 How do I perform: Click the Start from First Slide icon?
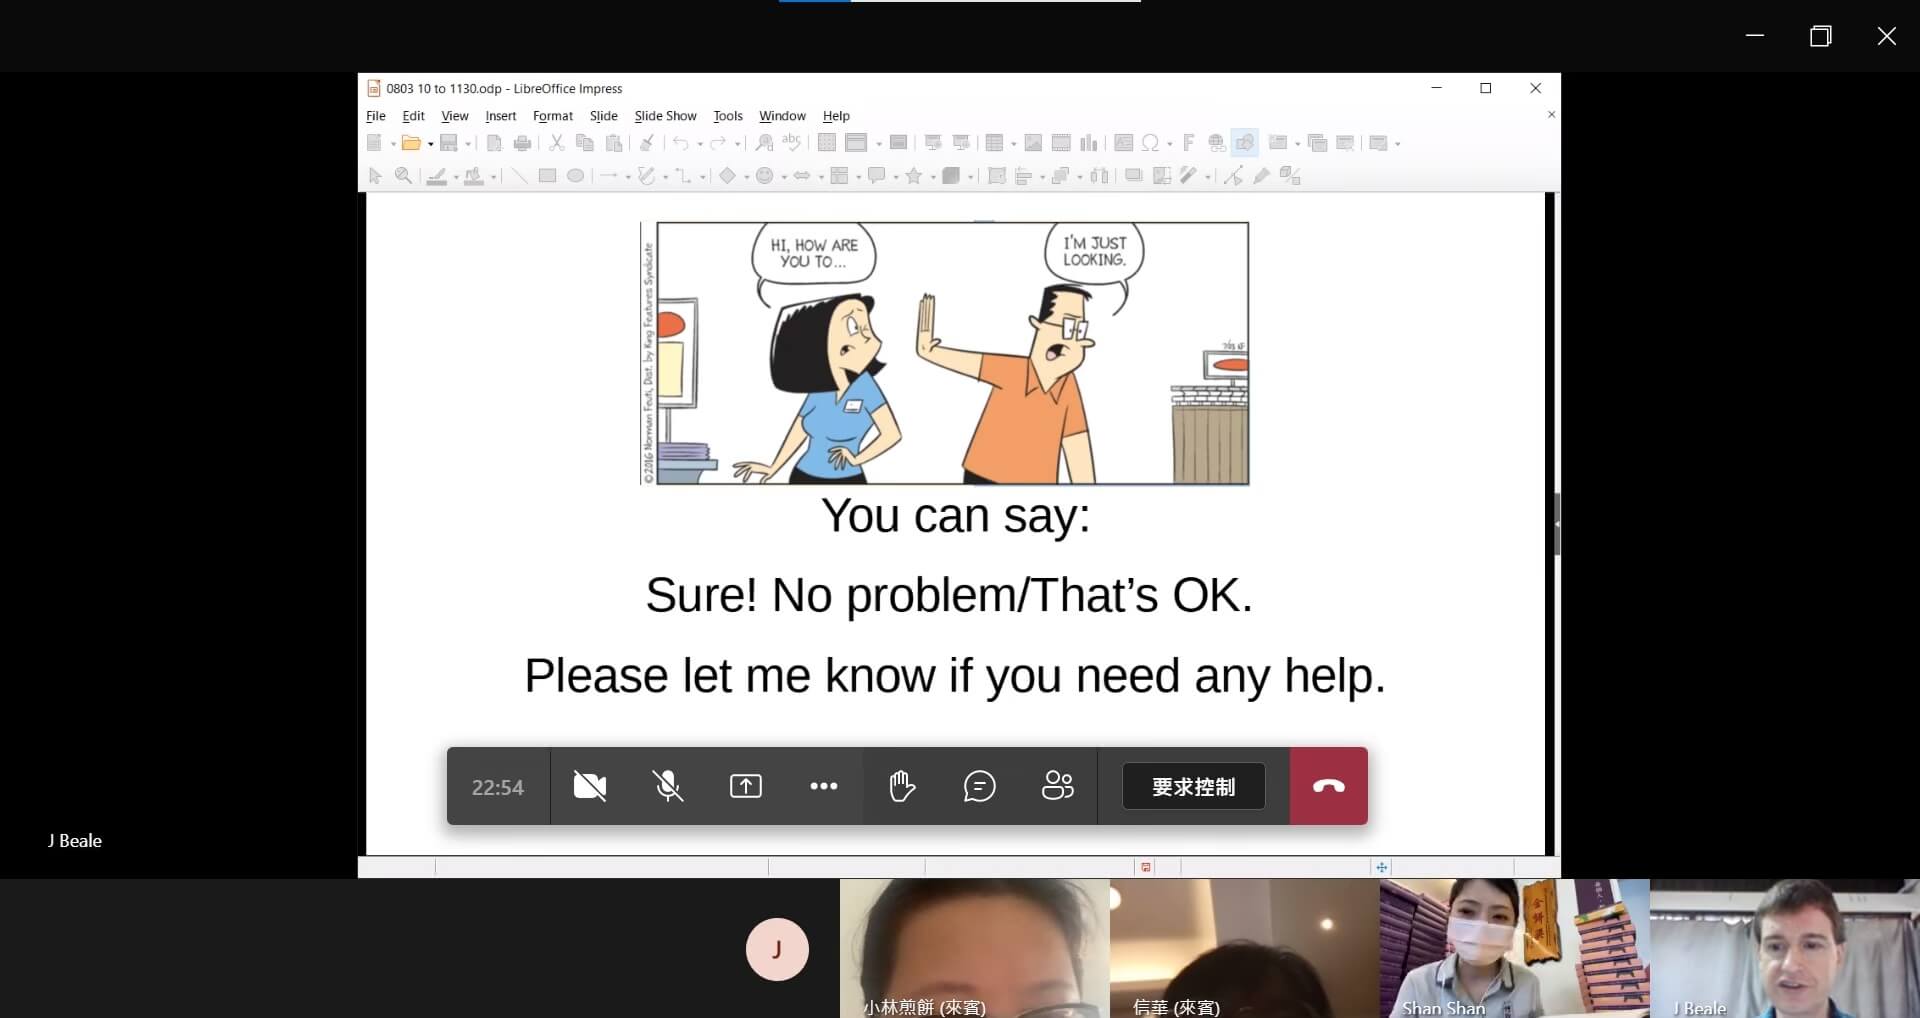pyautogui.click(x=933, y=143)
